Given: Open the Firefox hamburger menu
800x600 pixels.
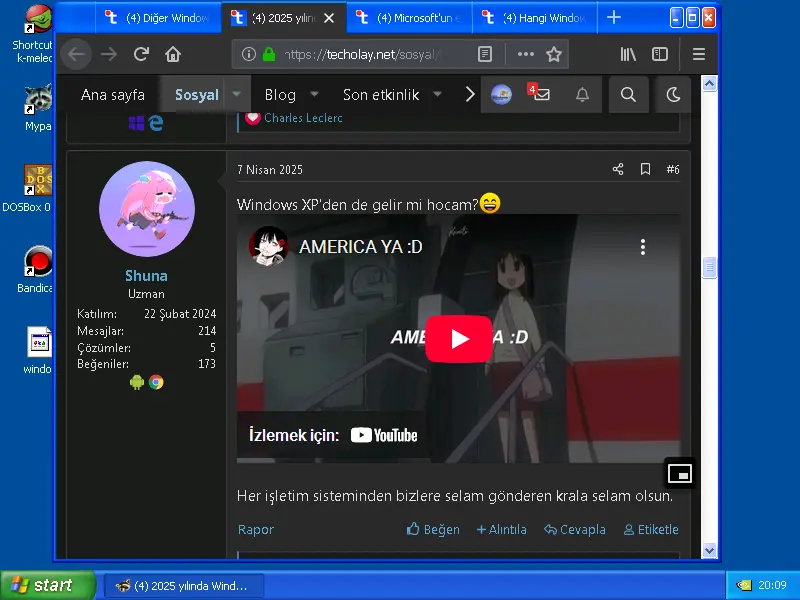Looking at the screenshot, I should (x=698, y=54).
